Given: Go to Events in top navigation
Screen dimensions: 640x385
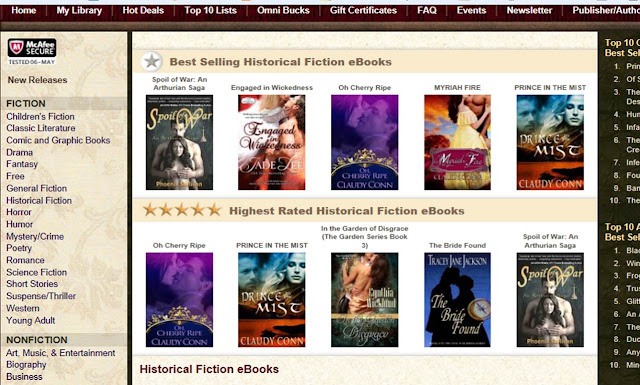Looking at the screenshot, I should pyautogui.click(x=471, y=10).
